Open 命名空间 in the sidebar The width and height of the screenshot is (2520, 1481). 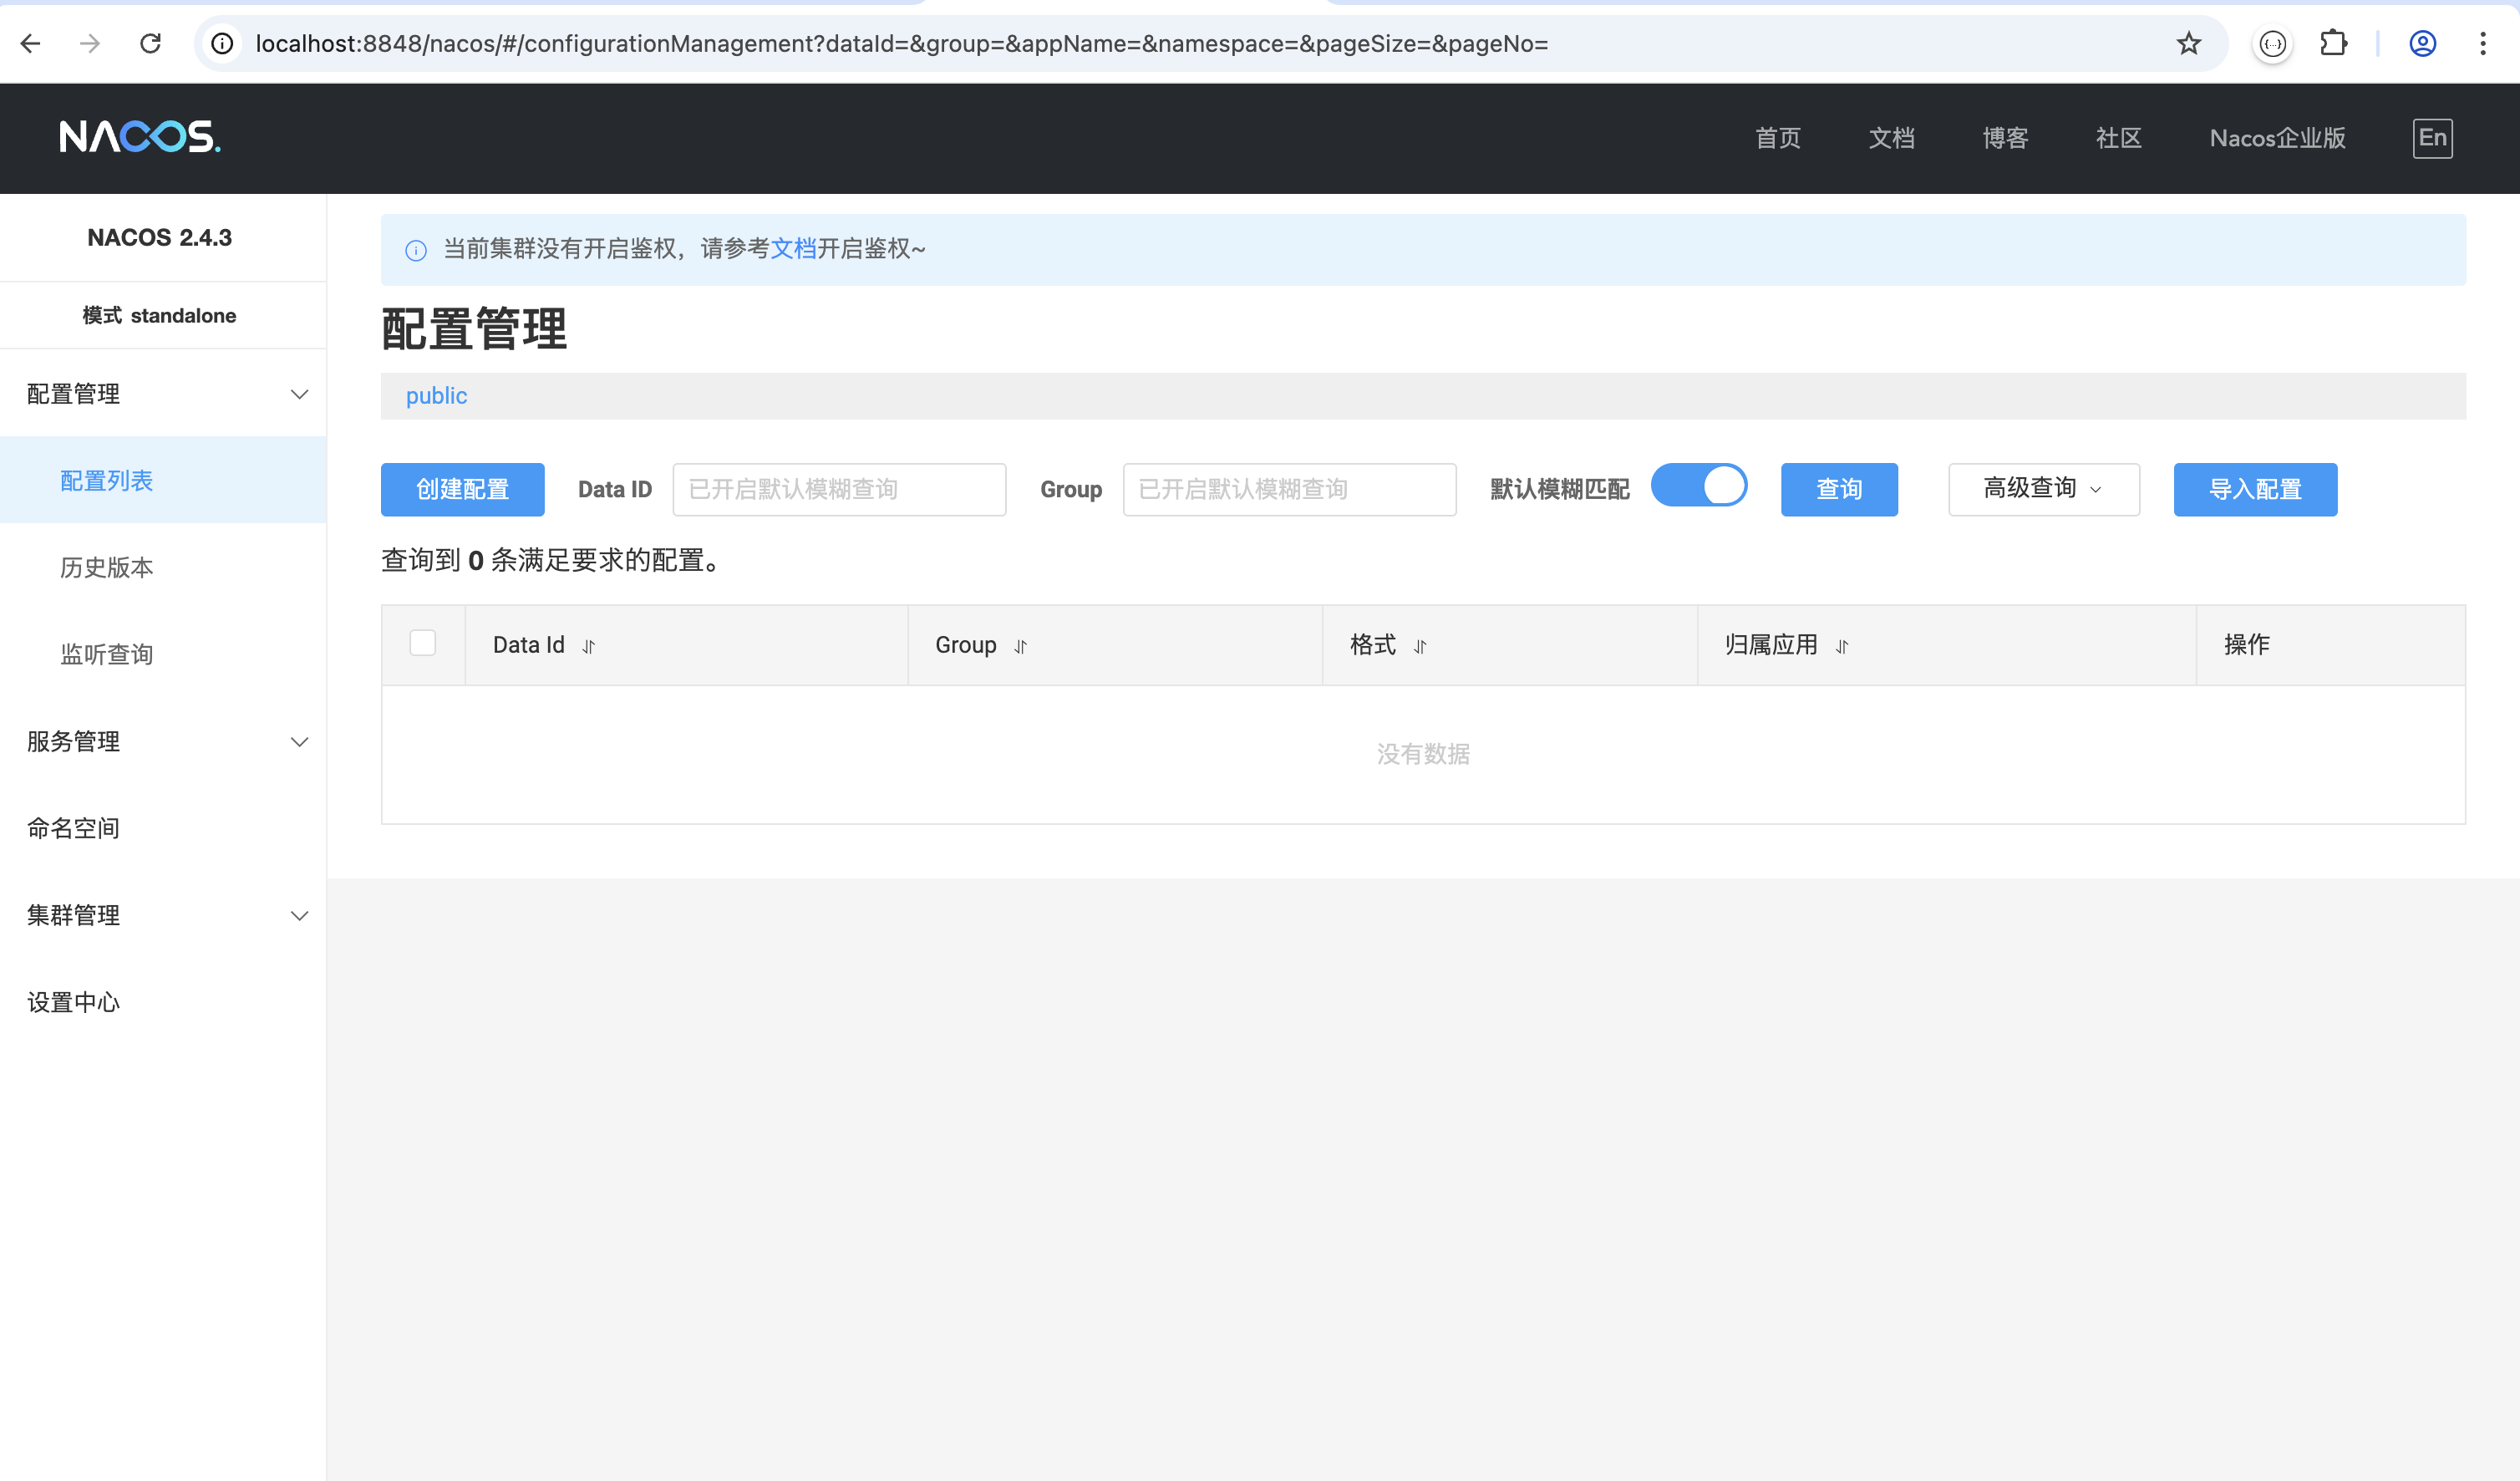tap(73, 828)
